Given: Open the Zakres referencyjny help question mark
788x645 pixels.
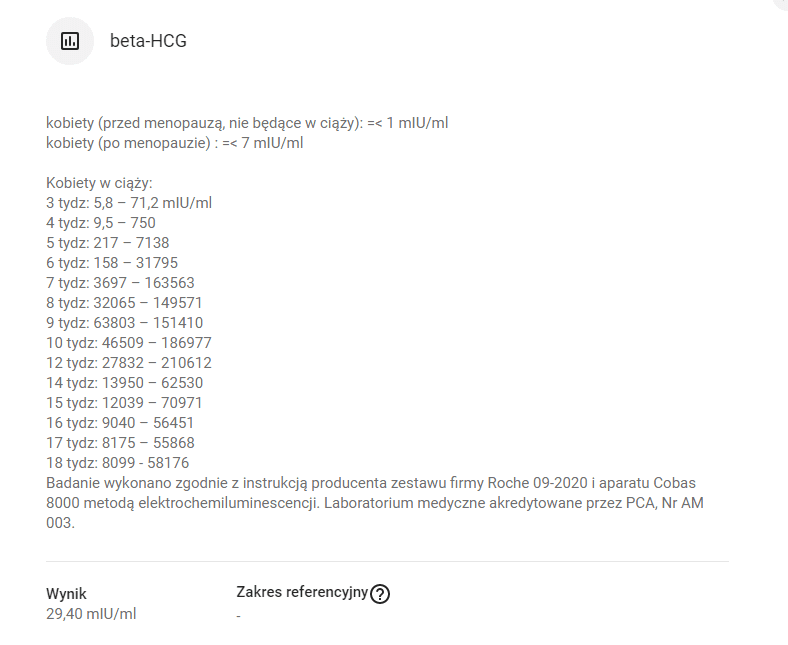Looking at the screenshot, I should (380, 594).
